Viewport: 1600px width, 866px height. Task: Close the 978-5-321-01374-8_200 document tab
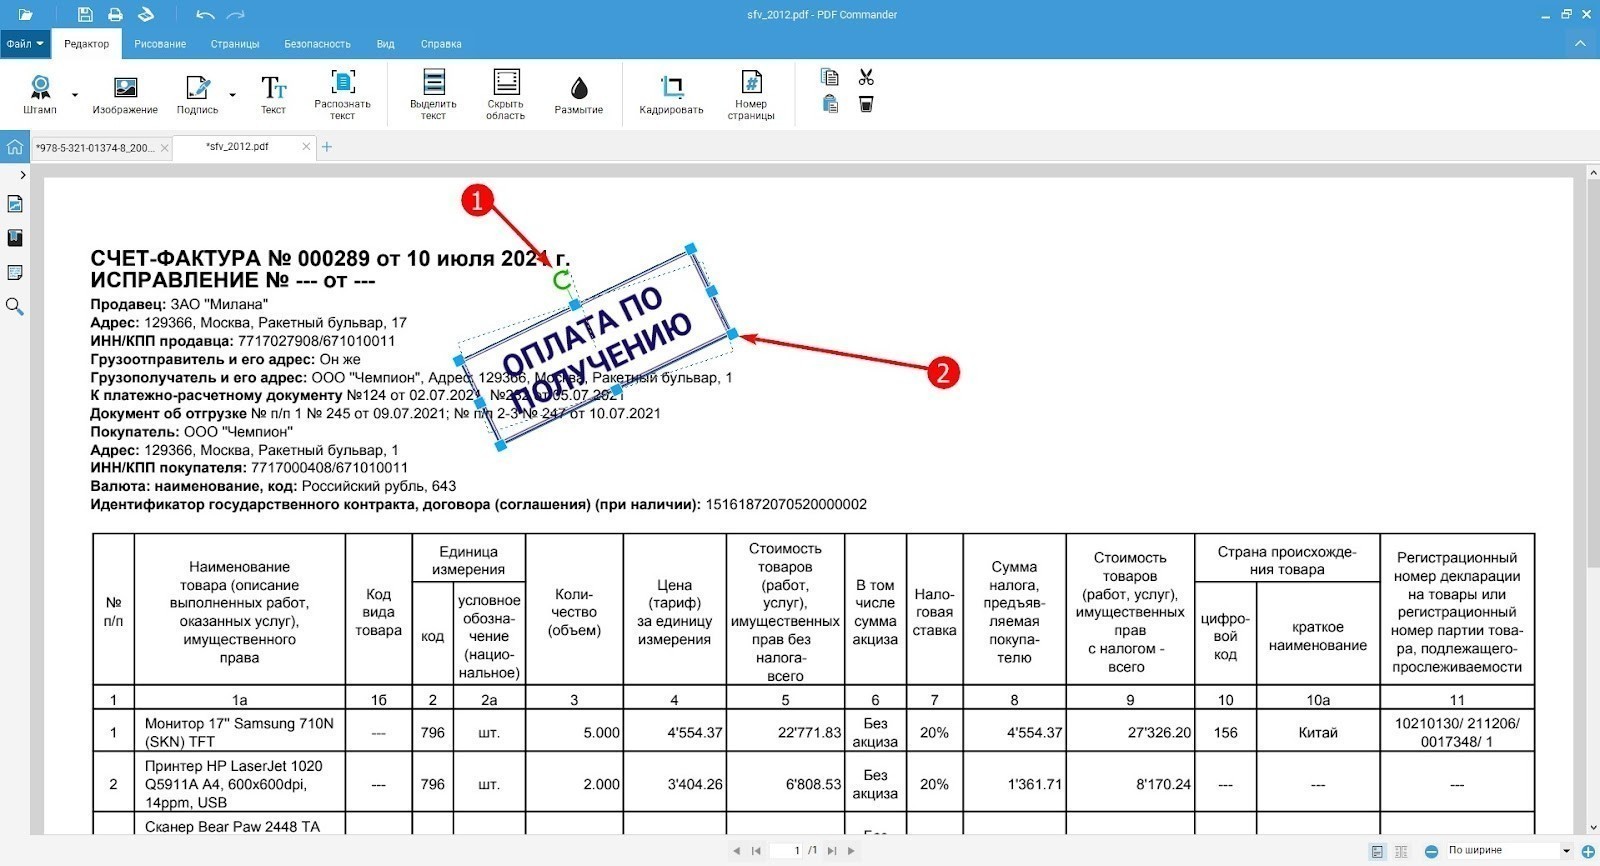click(x=165, y=148)
